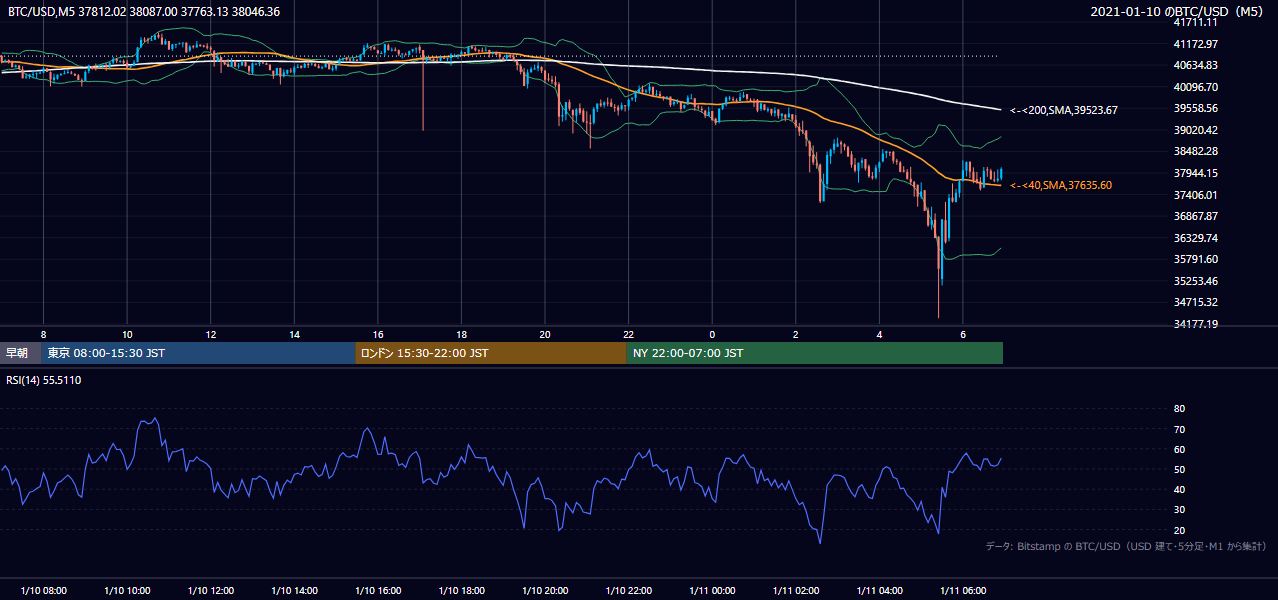Viewport: 1278px width, 600px height.
Task: Click price axis value 36329.74
Action: coord(1195,238)
